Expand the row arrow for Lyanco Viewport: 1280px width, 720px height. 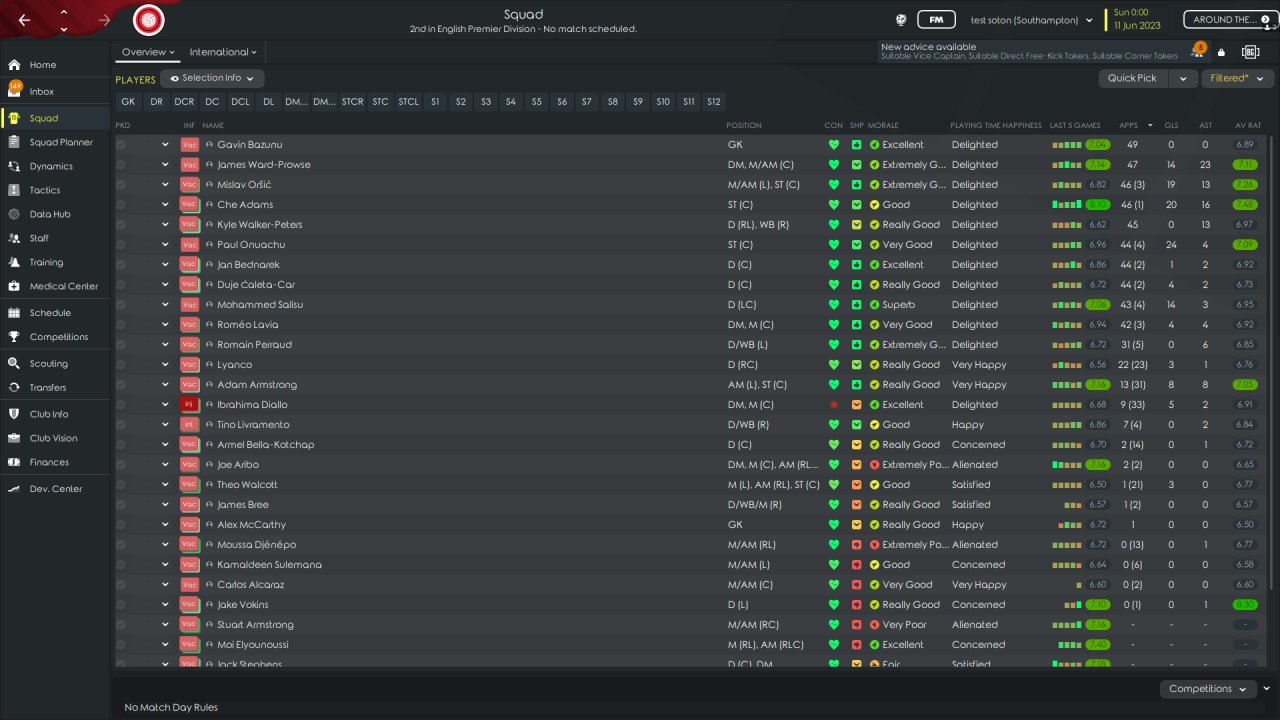(165, 365)
